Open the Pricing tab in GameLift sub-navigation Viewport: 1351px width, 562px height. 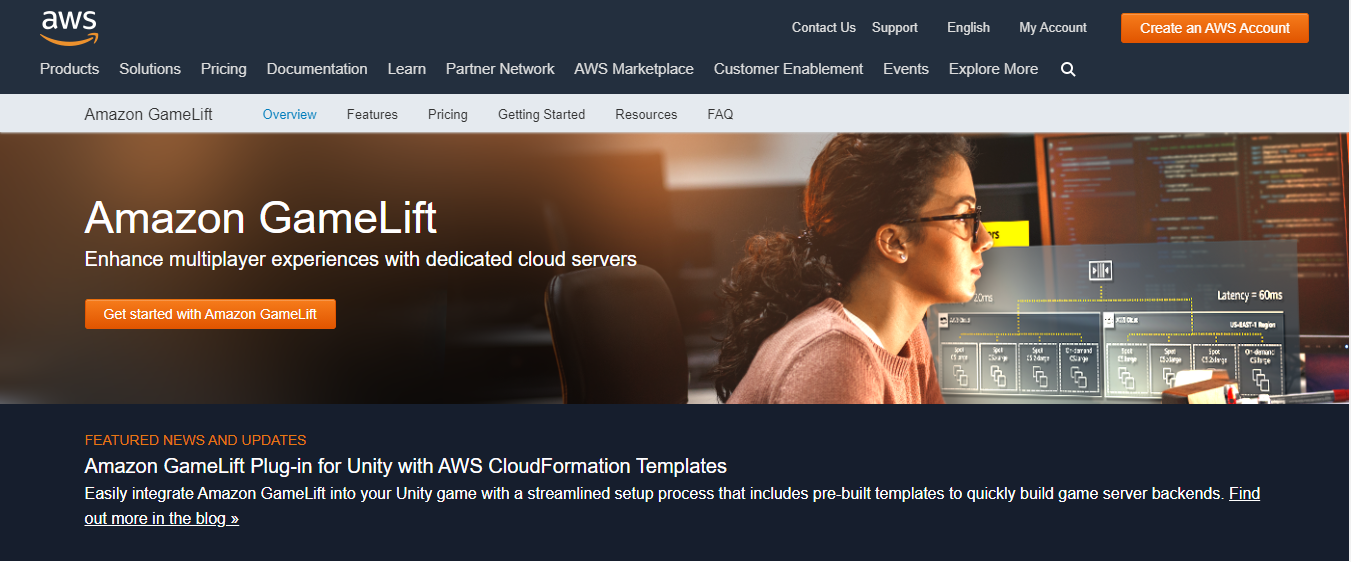pos(448,114)
